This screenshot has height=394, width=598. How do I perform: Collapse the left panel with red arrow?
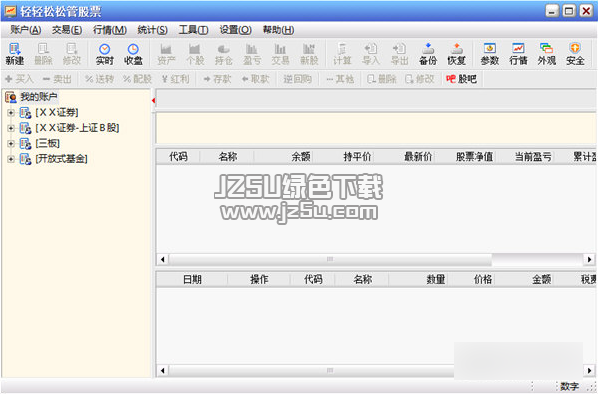coord(153,101)
